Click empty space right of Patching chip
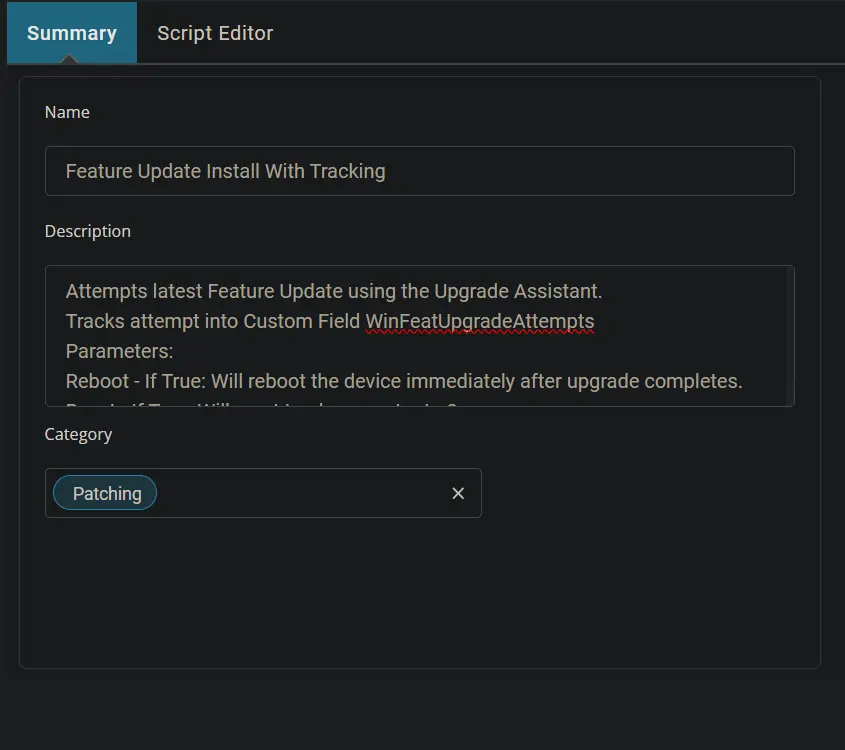The height and width of the screenshot is (750, 845). pyautogui.click(x=302, y=493)
